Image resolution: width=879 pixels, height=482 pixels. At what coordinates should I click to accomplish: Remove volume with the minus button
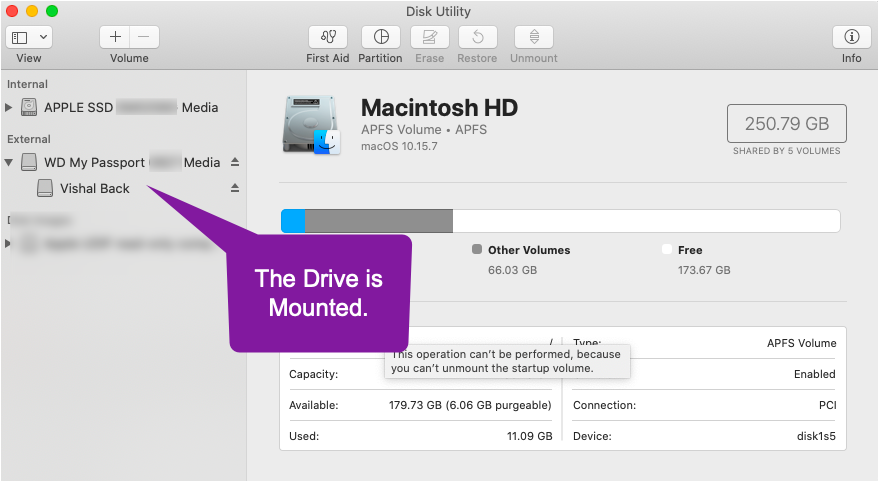144,37
